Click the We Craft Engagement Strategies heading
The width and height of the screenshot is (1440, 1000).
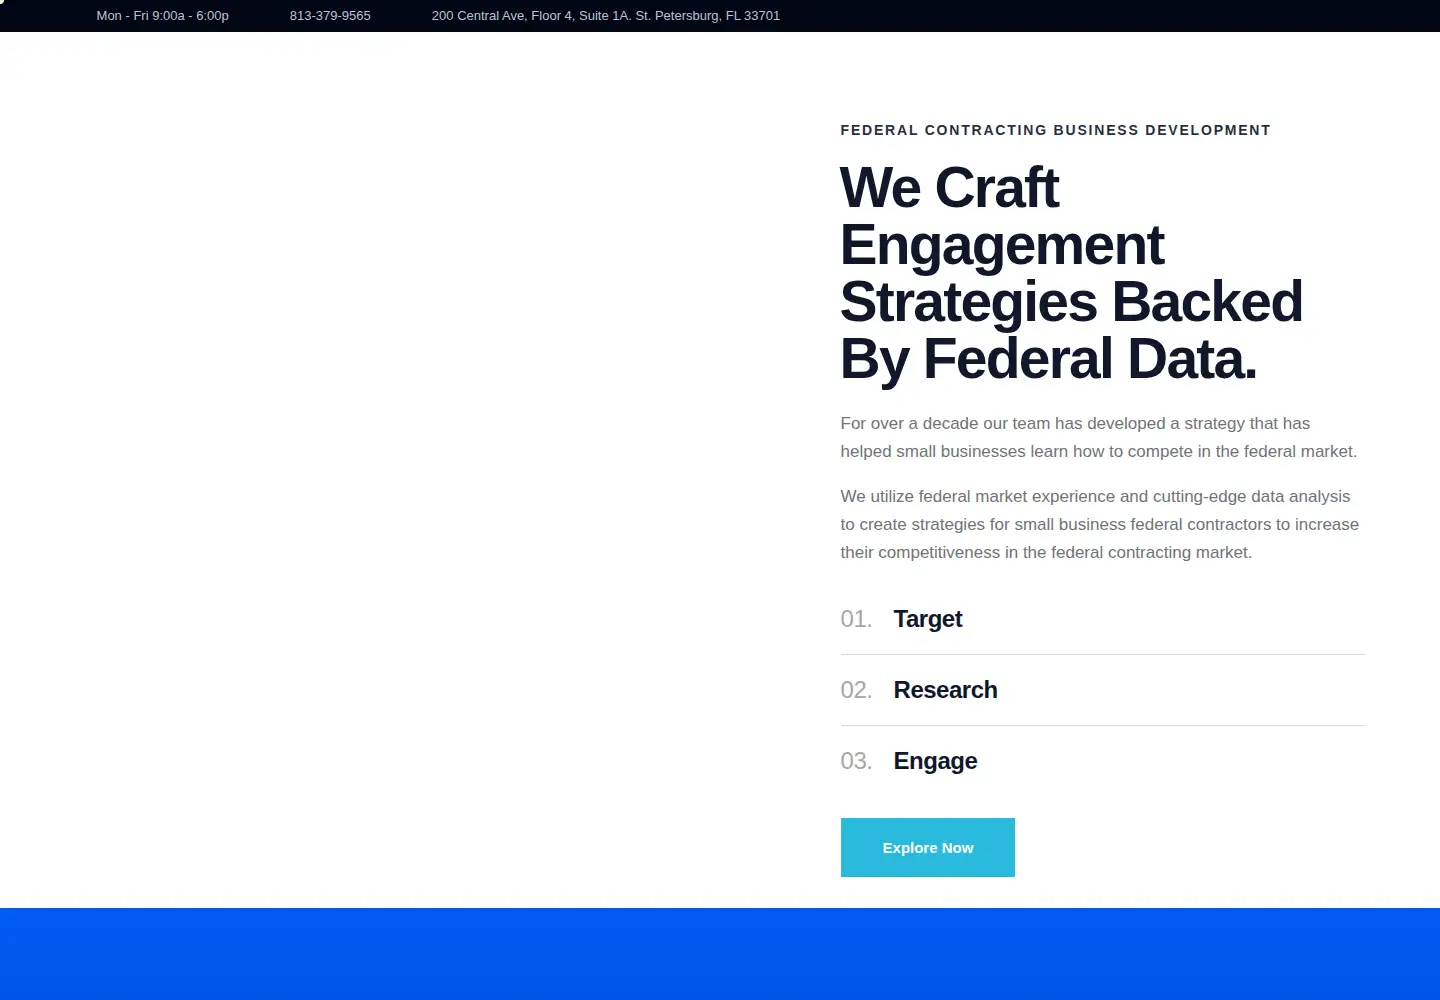tap(1071, 273)
